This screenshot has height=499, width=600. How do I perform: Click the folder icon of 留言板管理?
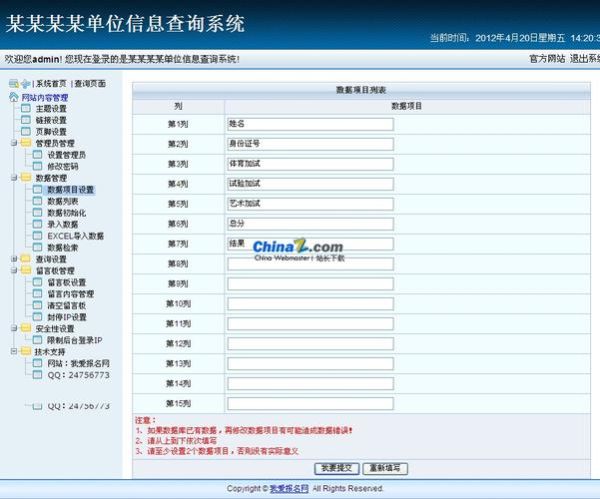click(26, 270)
